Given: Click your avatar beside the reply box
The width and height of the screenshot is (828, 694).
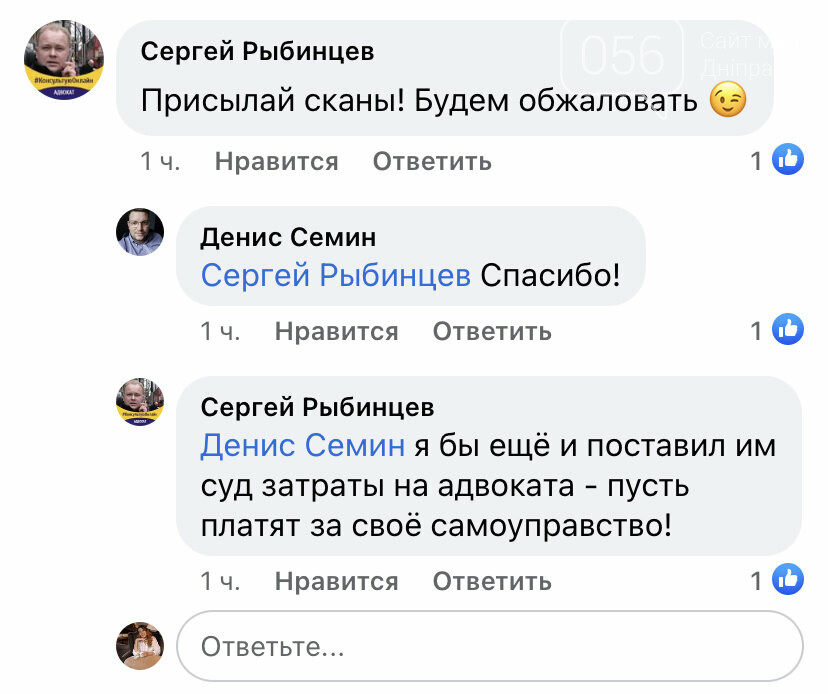Looking at the screenshot, I should coord(140,644).
